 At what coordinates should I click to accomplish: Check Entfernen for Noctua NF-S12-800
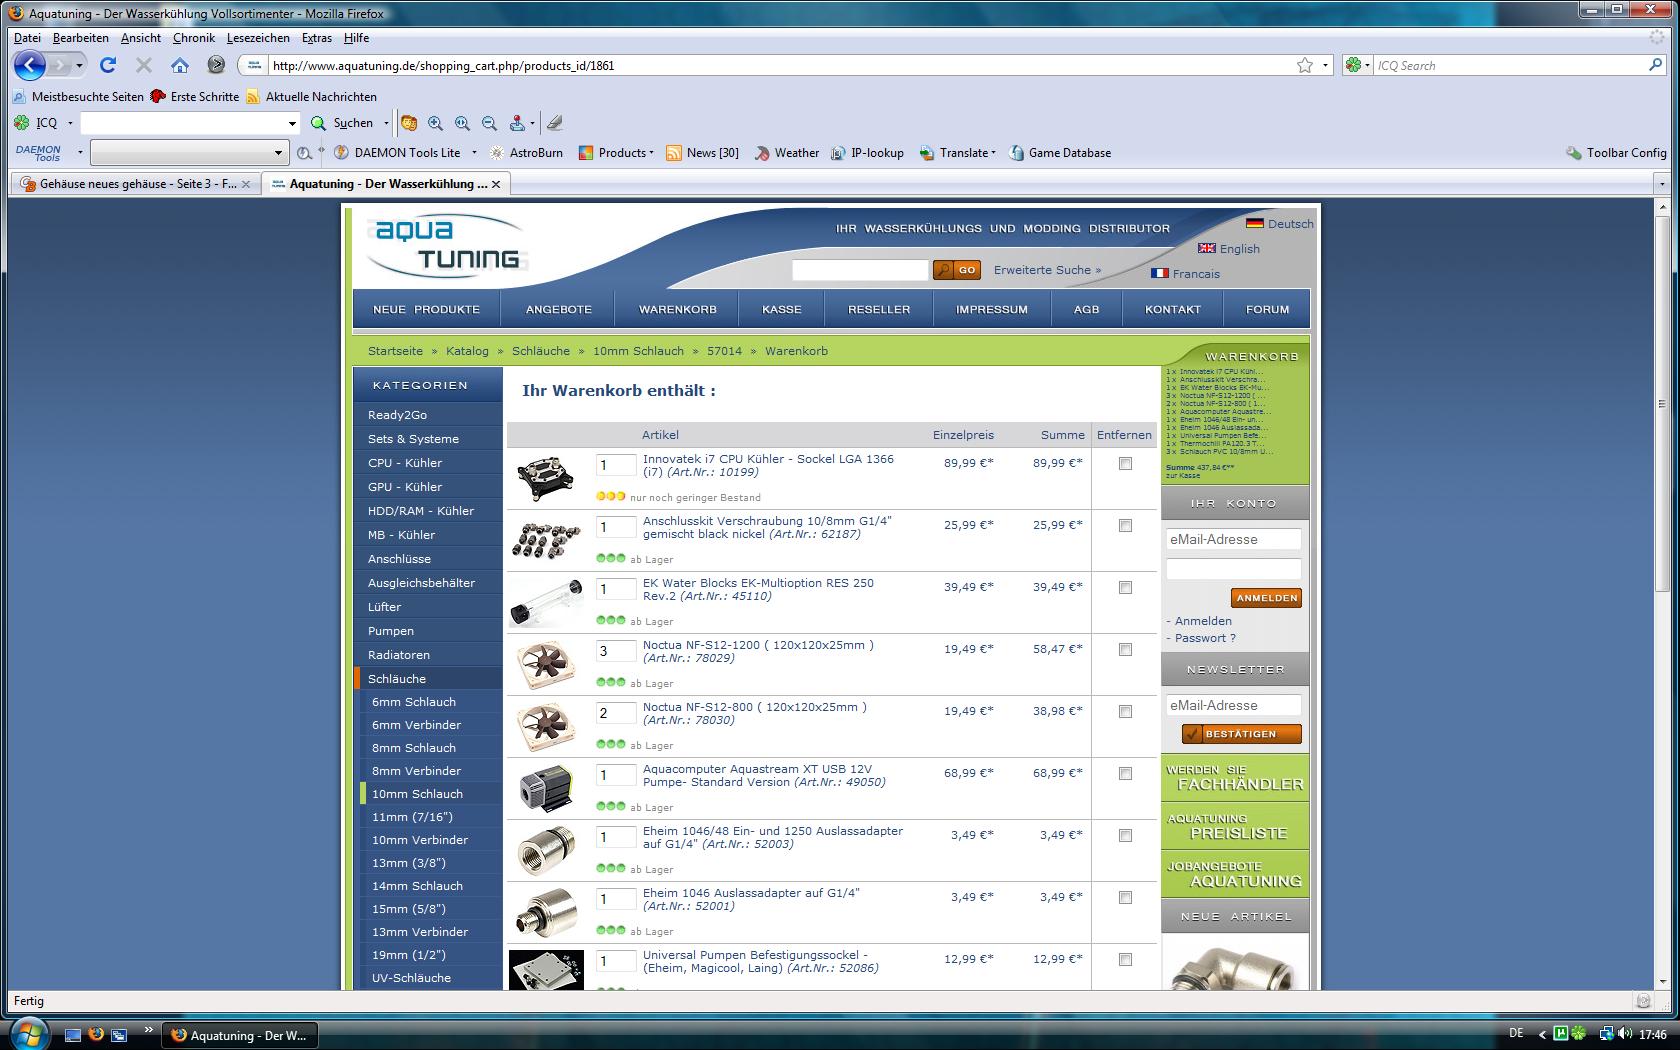[x=1125, y=712]
